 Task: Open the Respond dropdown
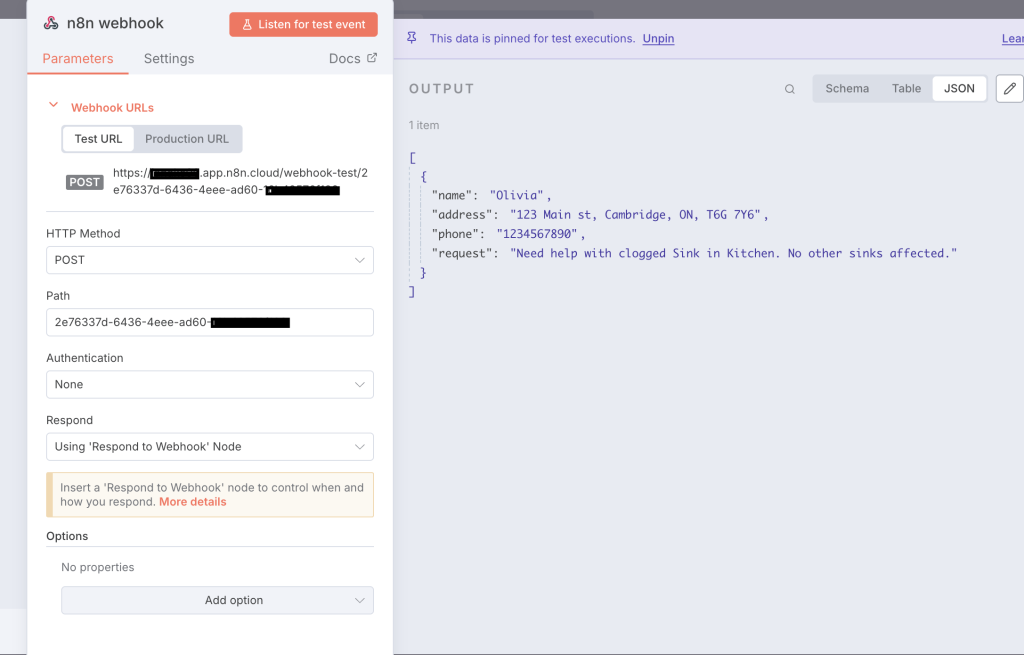210,447
